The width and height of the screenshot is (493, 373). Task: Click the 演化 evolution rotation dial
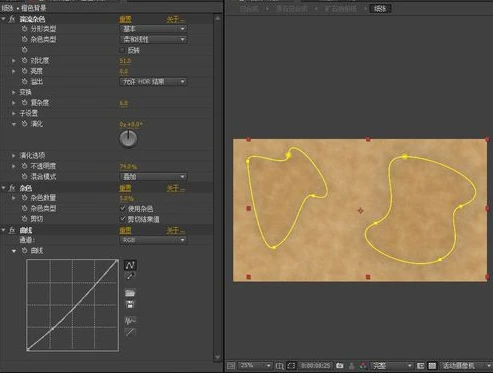pos(128,138)
